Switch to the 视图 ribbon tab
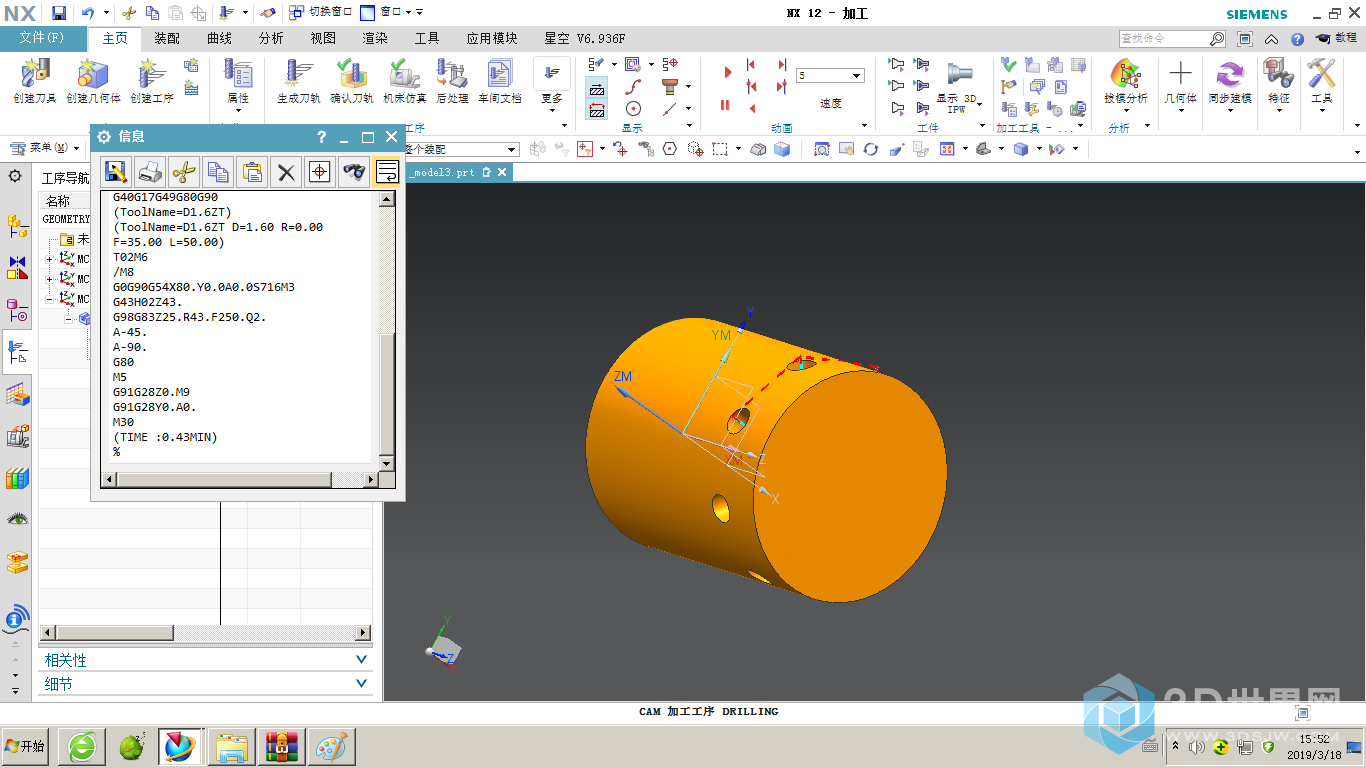 [x=323, y=38]
